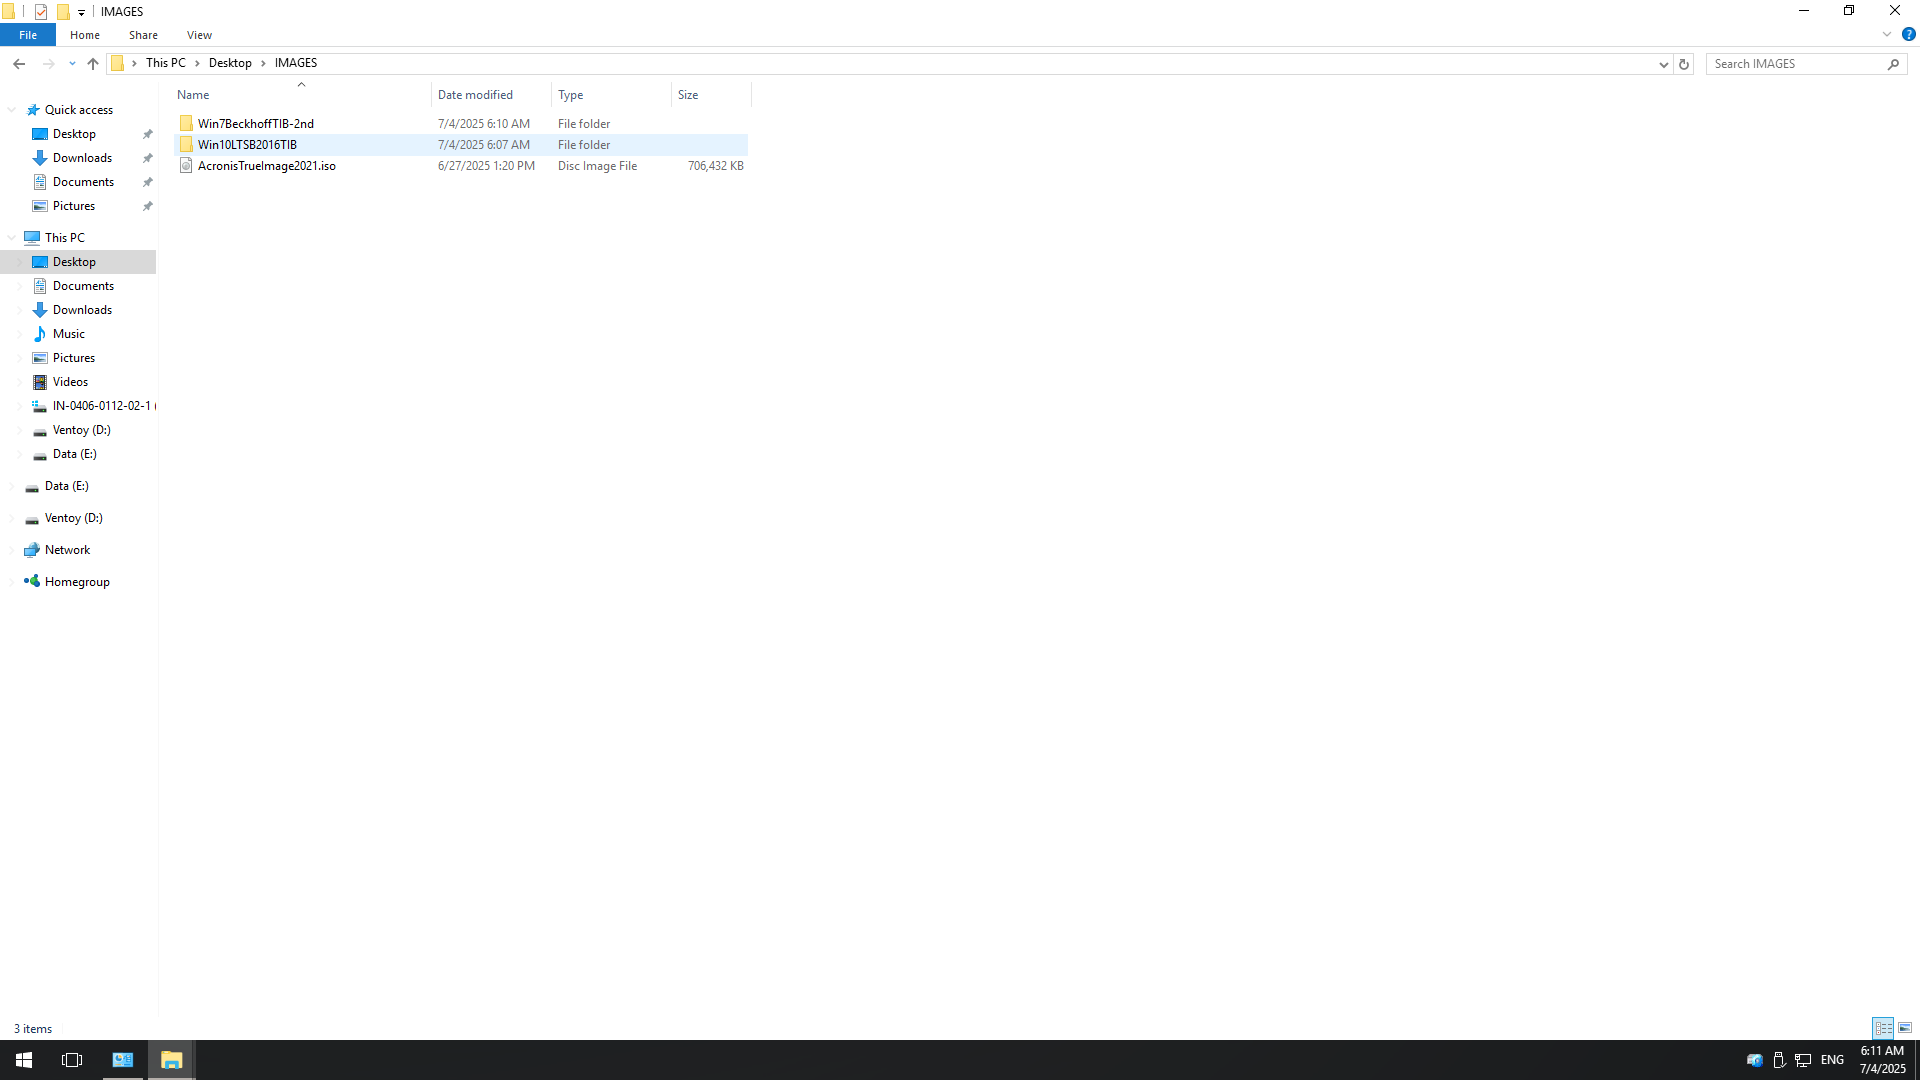
Task: Sort by Date modified column
Action: point(475,95)
